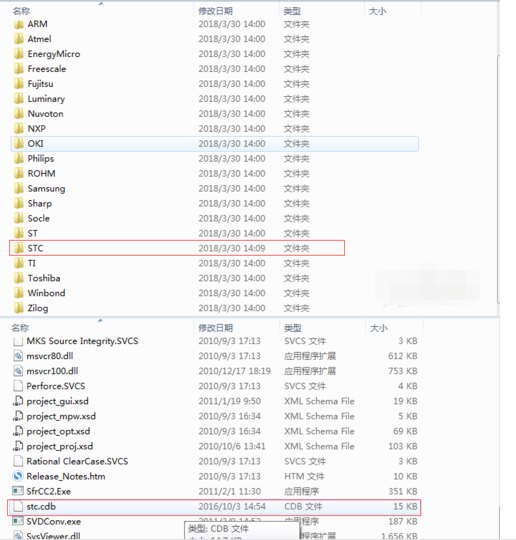The image size is (516, 540).
Task: Click the Perforce.SVCS file icon
Action: [x=18, y=386]
